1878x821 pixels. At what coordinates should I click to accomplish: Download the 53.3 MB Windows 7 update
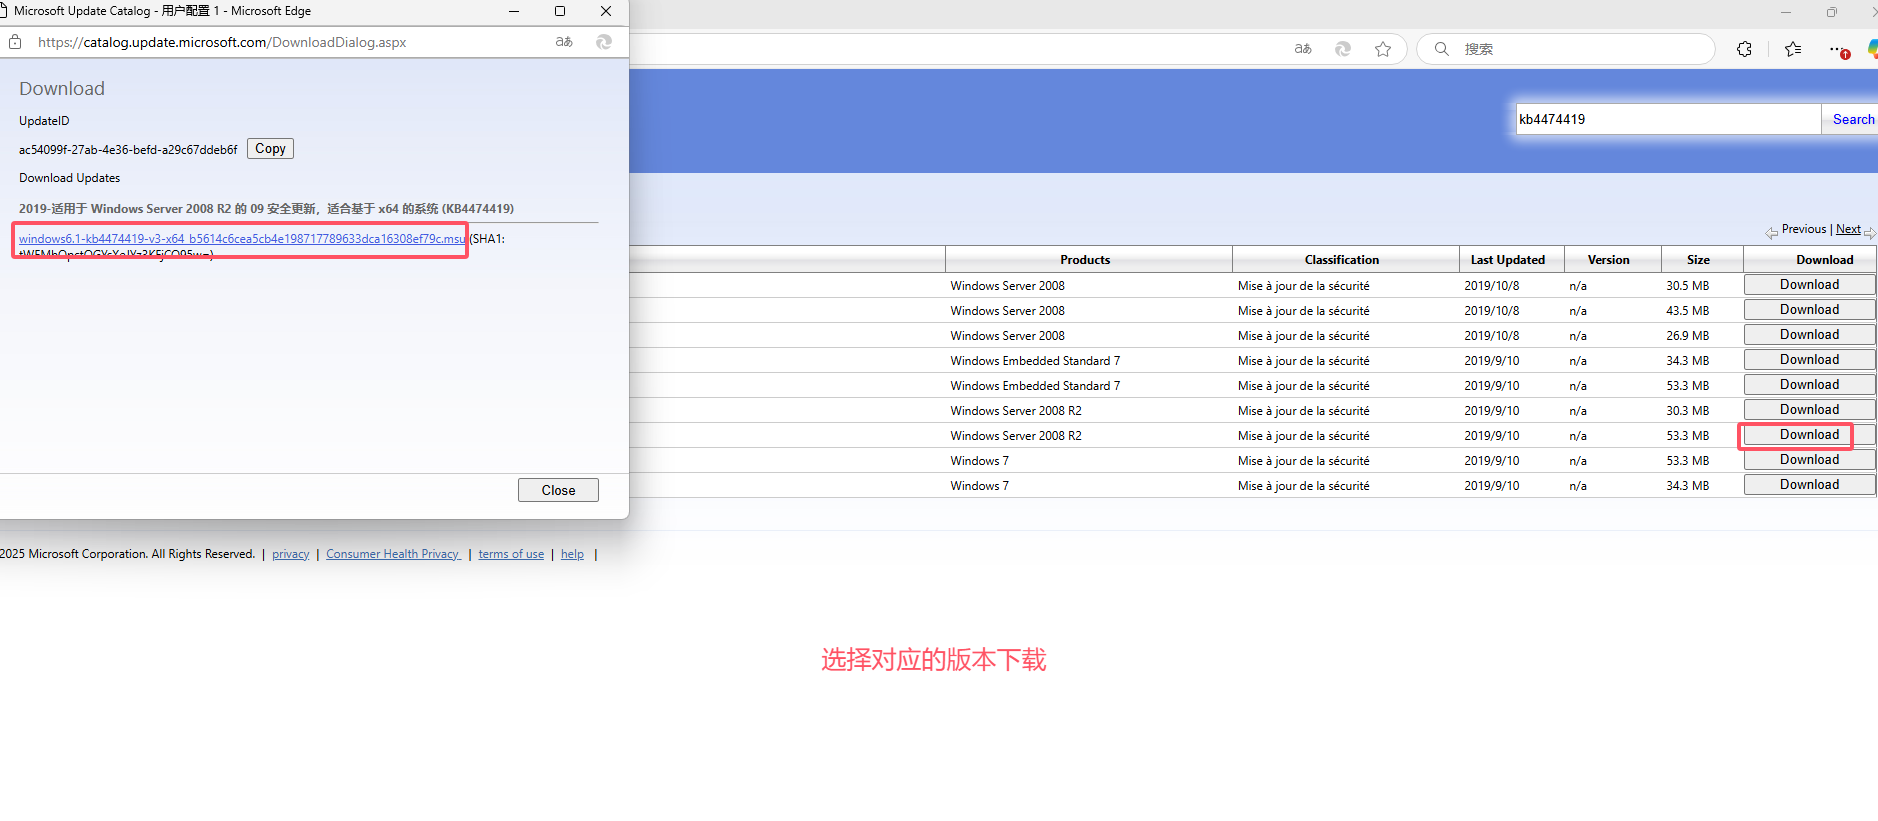coord(1809,460)
